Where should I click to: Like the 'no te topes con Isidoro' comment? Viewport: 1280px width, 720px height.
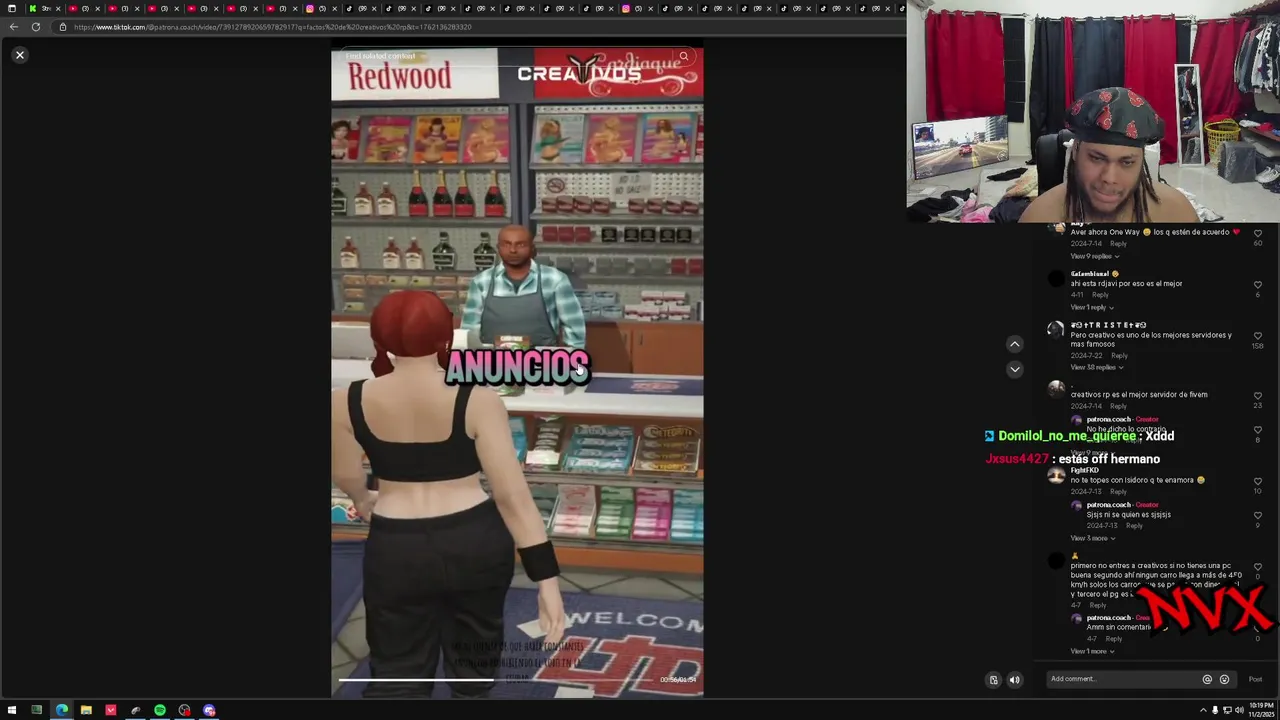click(x=1258, y=481)
